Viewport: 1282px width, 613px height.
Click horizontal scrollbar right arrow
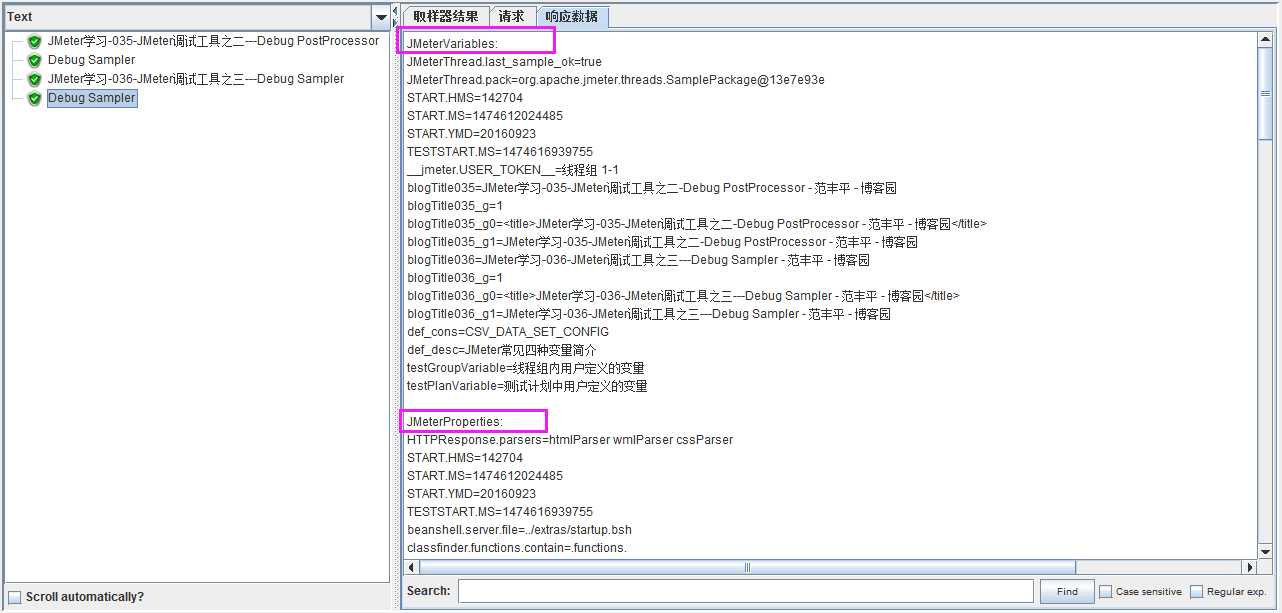pos(1249,567)
